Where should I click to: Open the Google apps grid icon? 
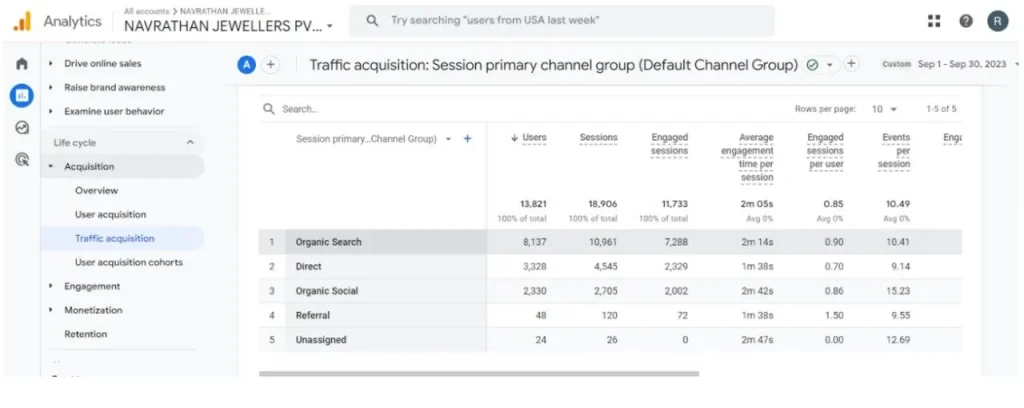[x=934, y=21]
